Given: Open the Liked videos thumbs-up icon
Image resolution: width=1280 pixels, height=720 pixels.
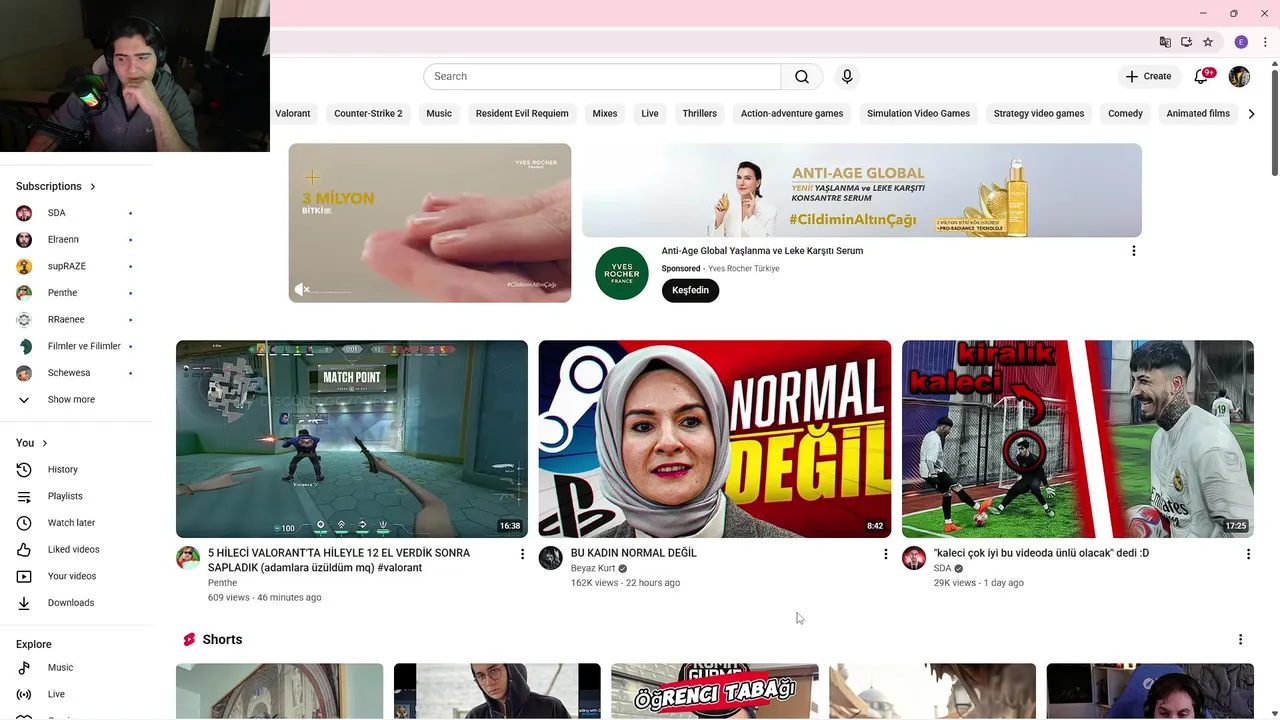Looking at the screenshot, I should click(24, 549).
